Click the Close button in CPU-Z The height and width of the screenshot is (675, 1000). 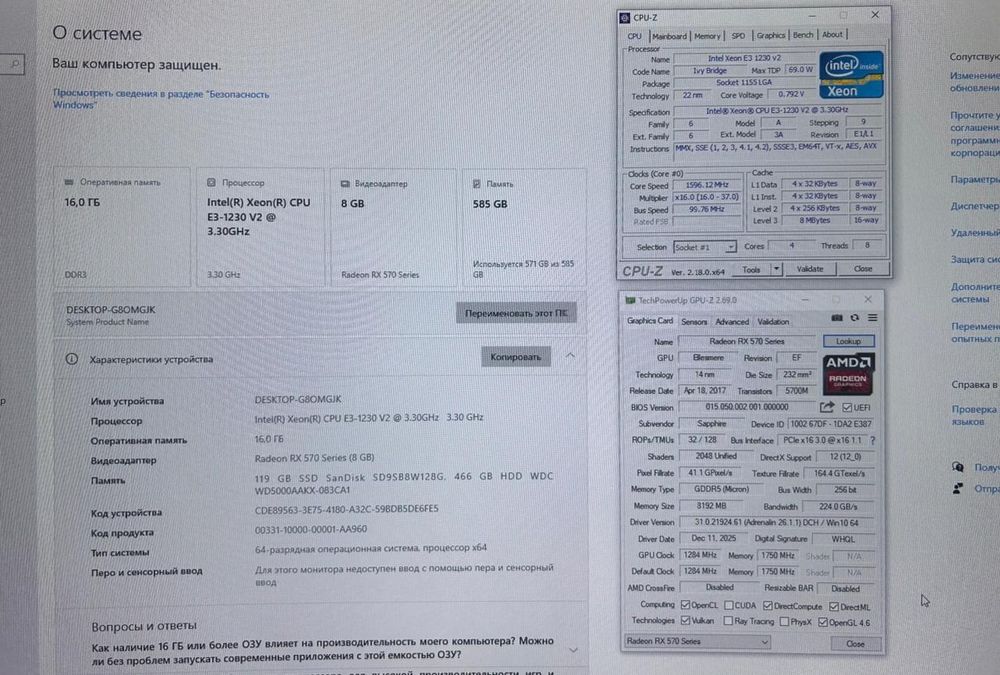(x=863, y=269)
